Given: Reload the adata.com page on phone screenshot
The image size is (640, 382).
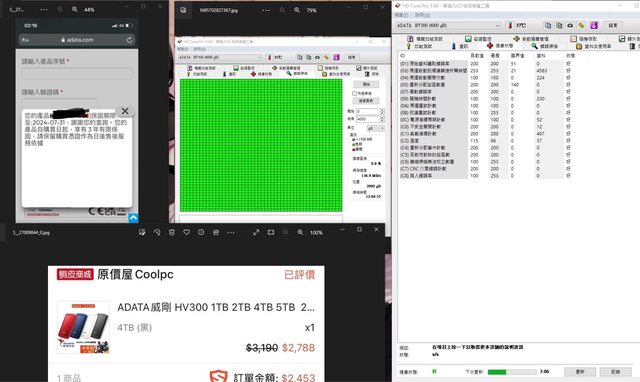Looking at the screenshot, I should 129,40.
